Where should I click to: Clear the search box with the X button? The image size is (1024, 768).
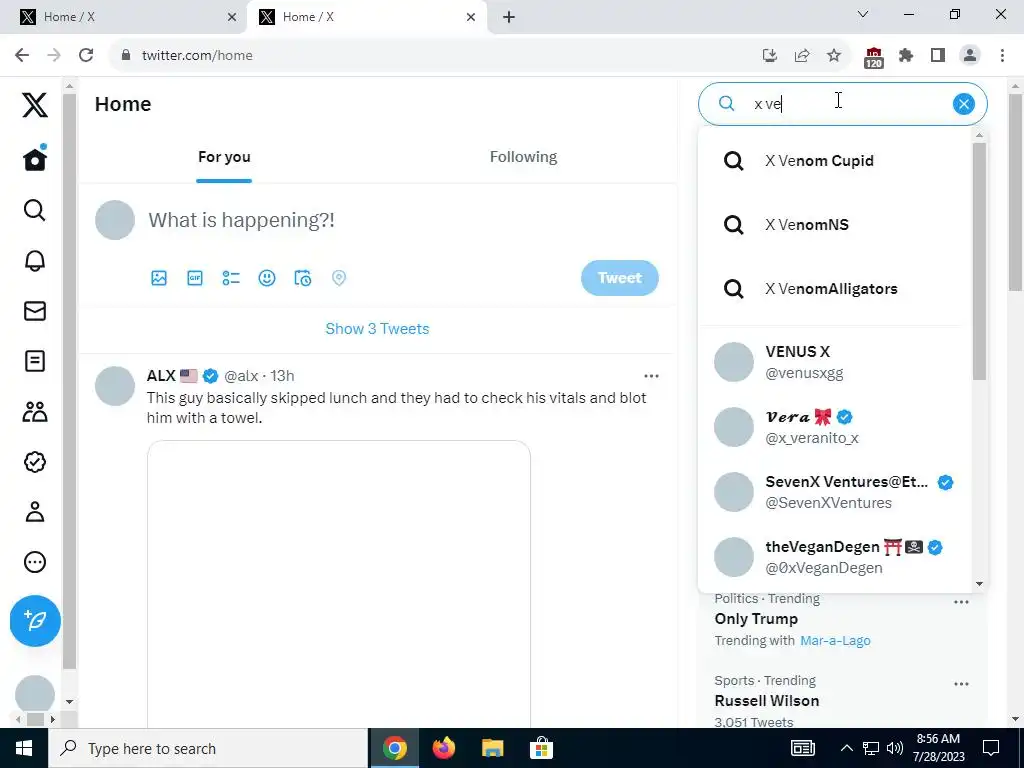coord(963,104)
